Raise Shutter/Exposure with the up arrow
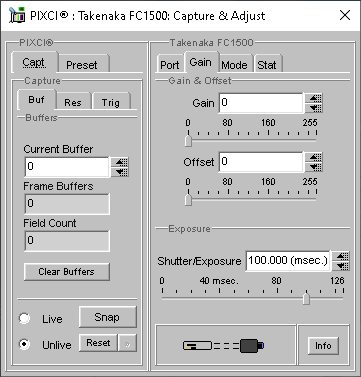This screenshot has width=361, height=377. pyautogui.click(x=341, y=256)
